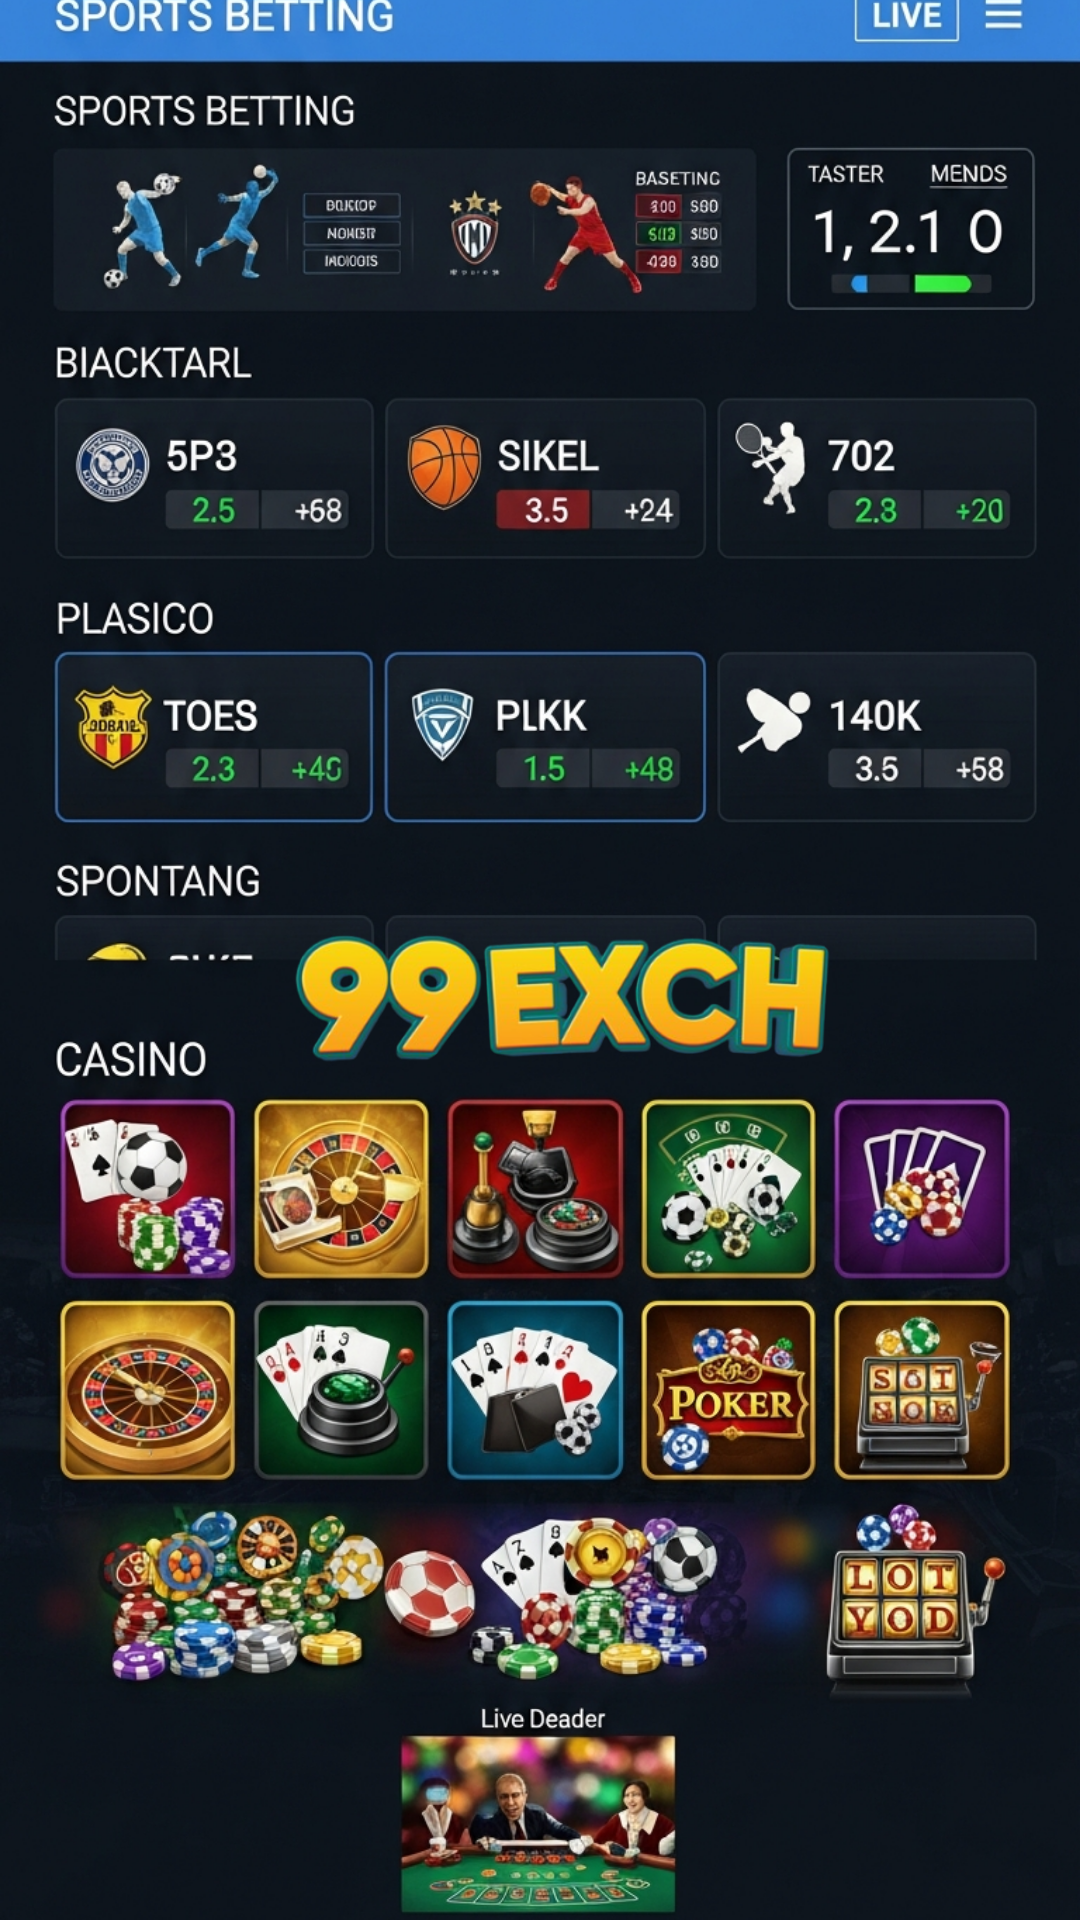Viewport: 1080px width, 1920px height.
Task: Select the red 3.5 odds on SIKEL
Action: (545, 510)
